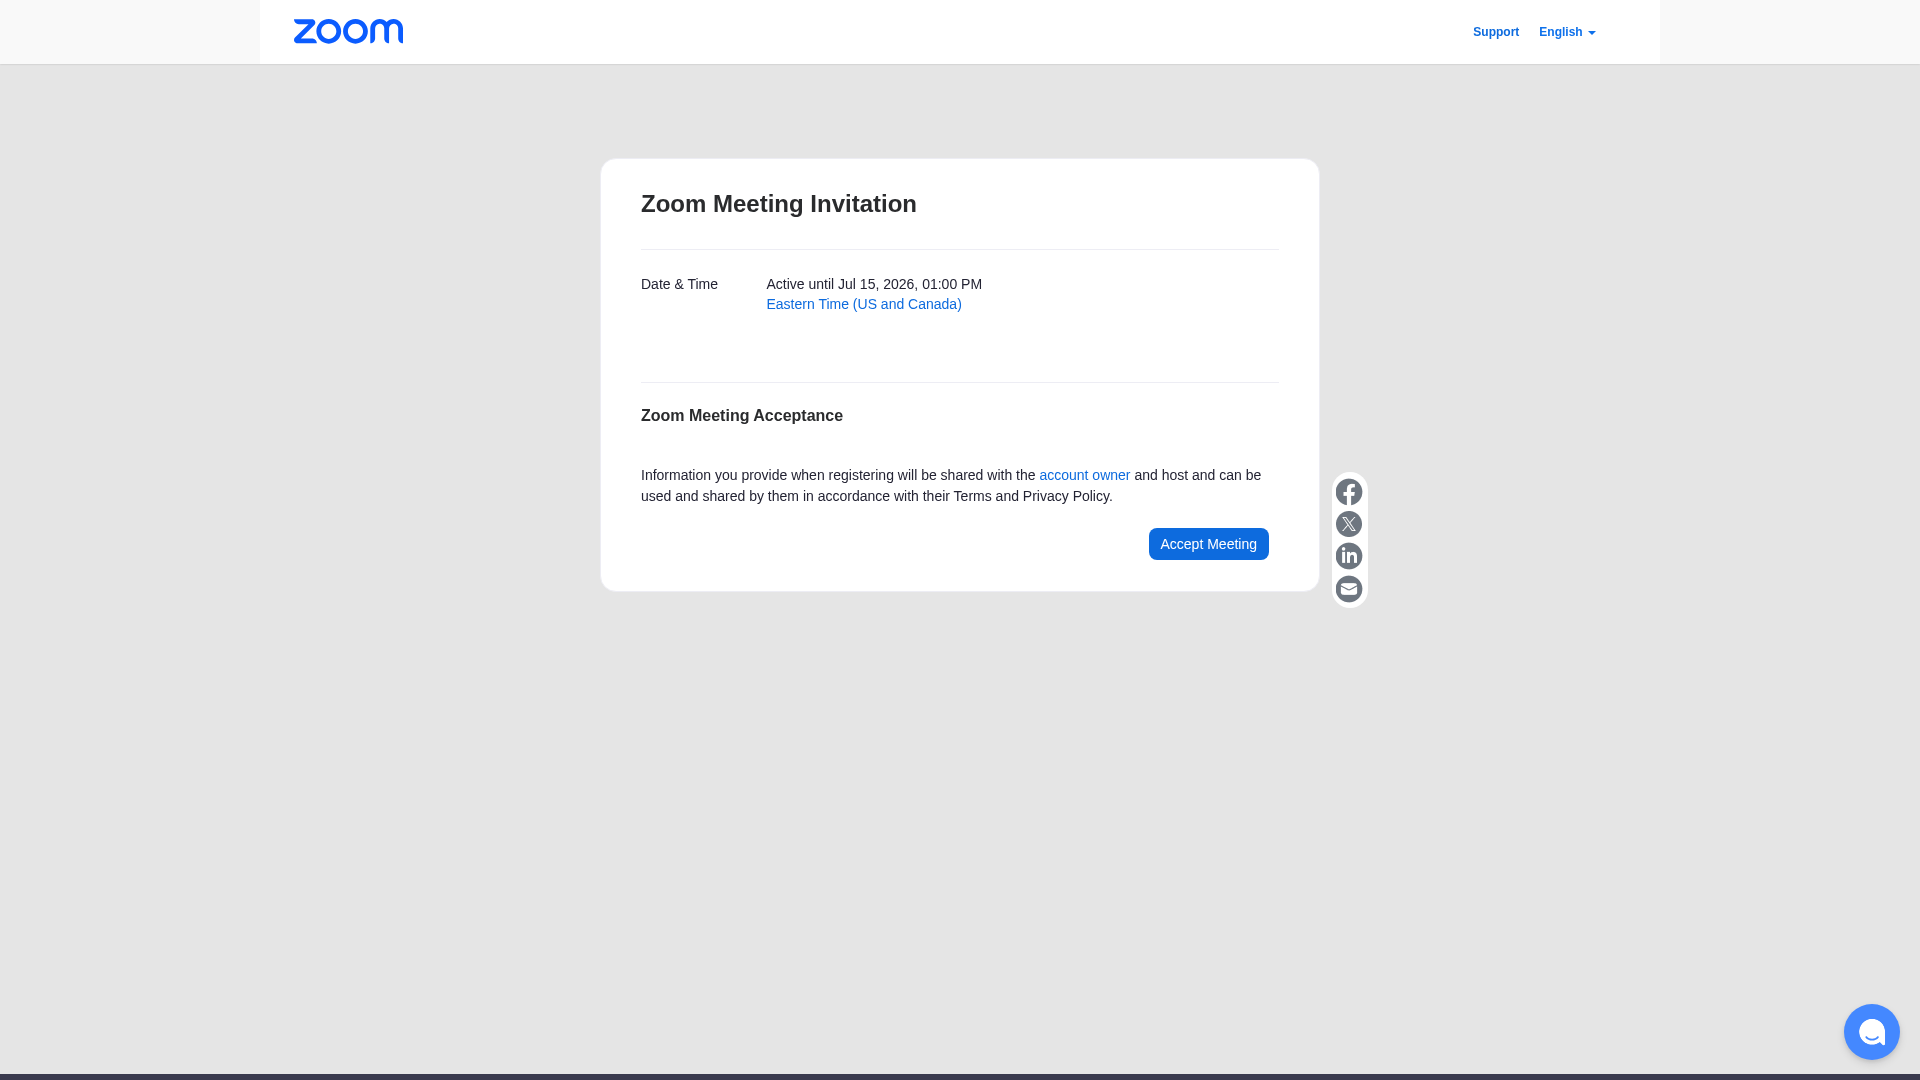Share invitation on Facebook

[1349, 492]
